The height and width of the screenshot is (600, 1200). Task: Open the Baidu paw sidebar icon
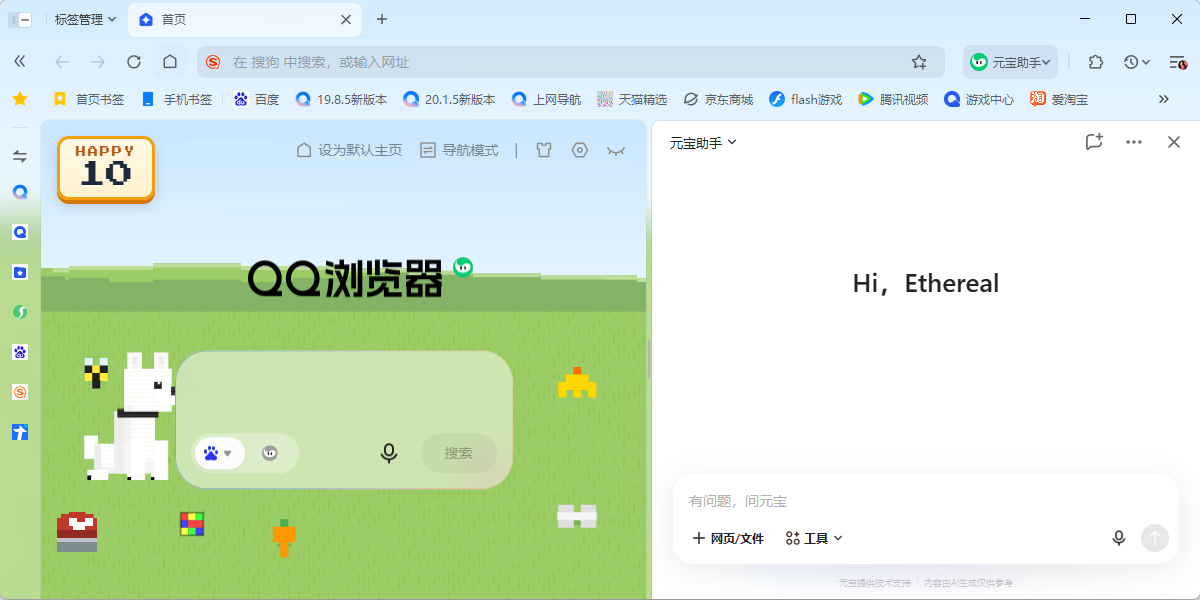tap(20, 352)
